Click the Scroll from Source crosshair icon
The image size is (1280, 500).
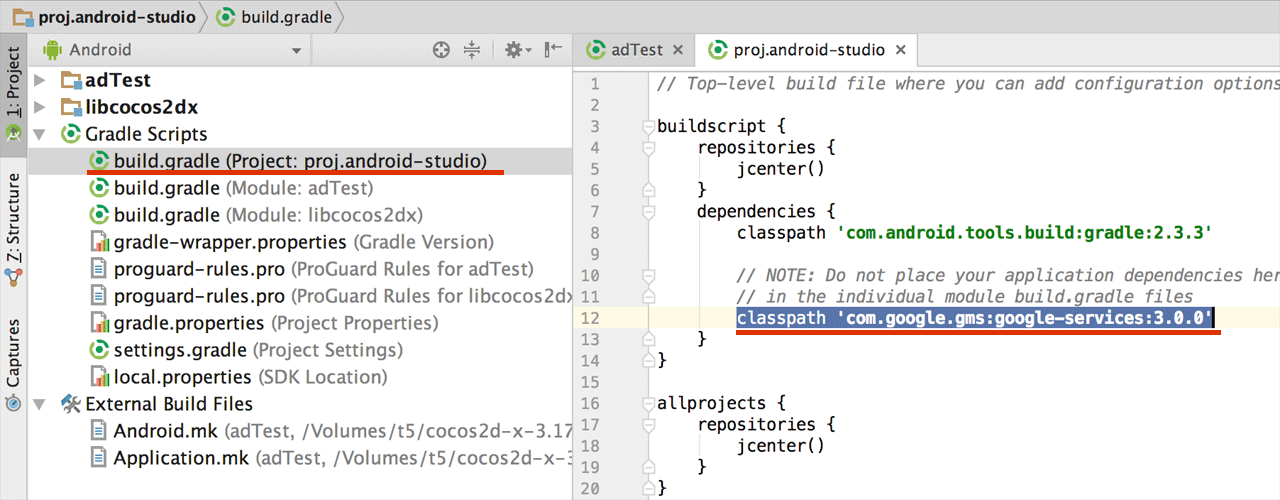coord(441,50)
